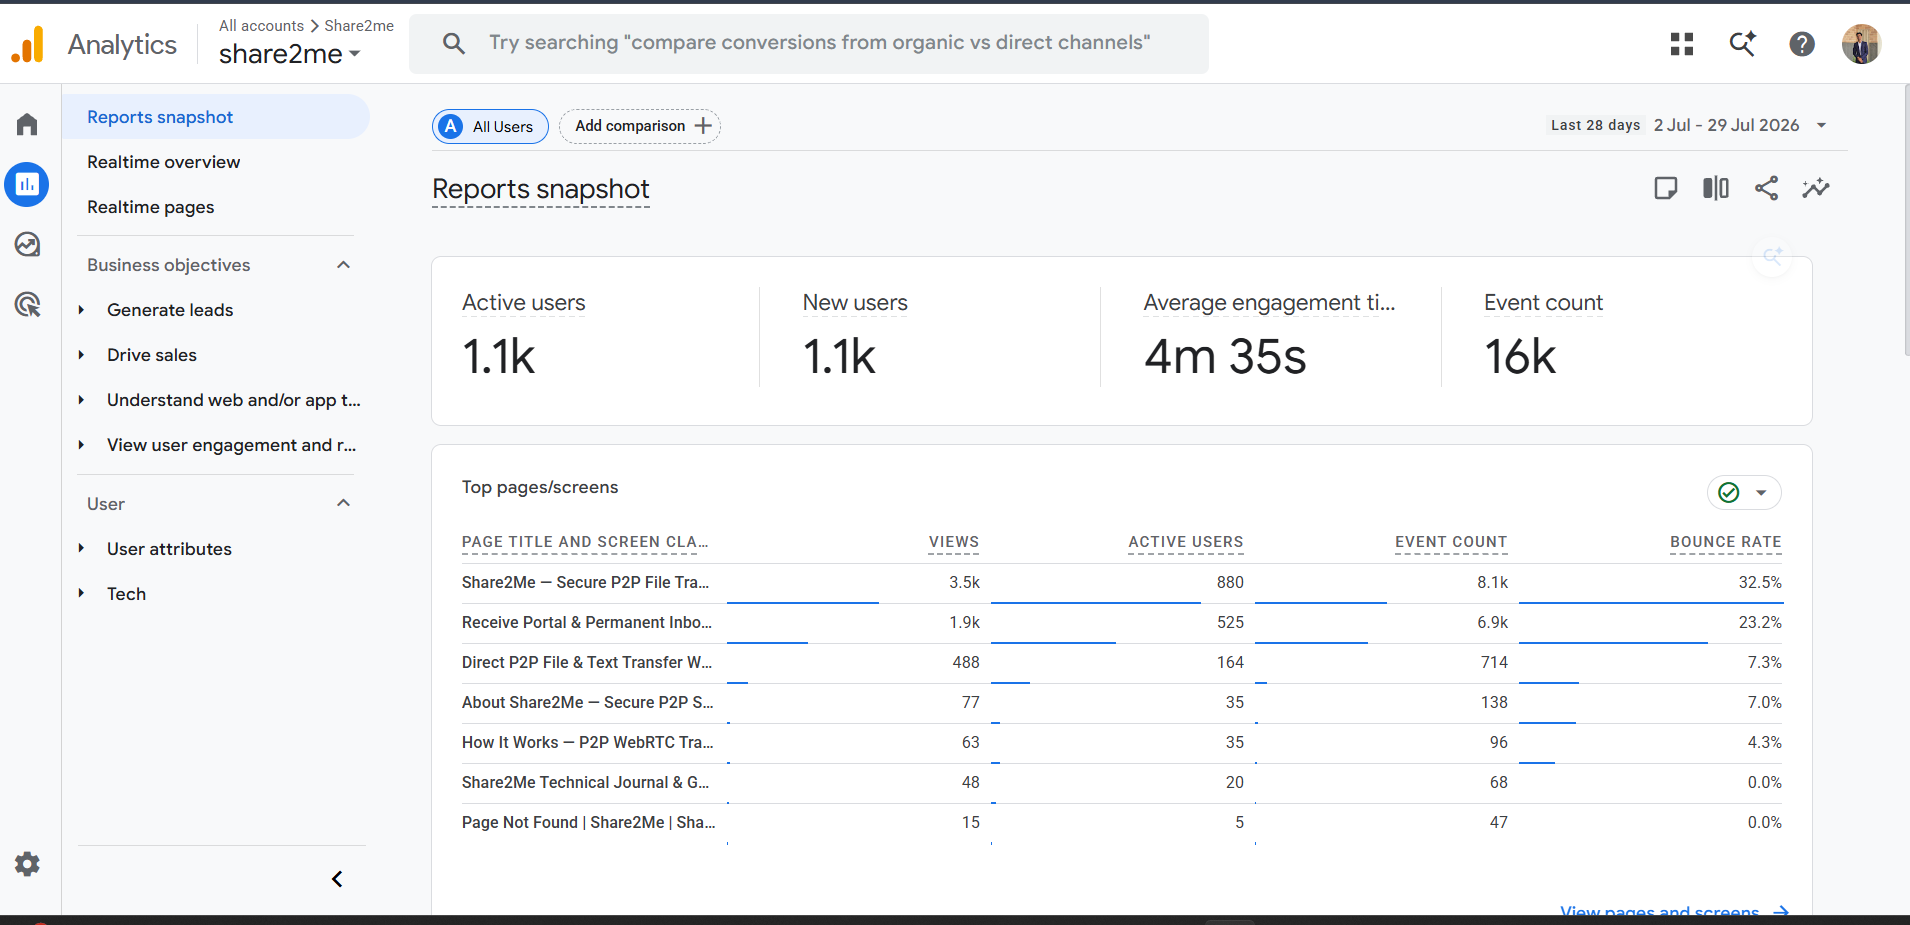Open the Top pages card status dropdown
This screenshot has width=1910, height=925.
coord(1744,492)
